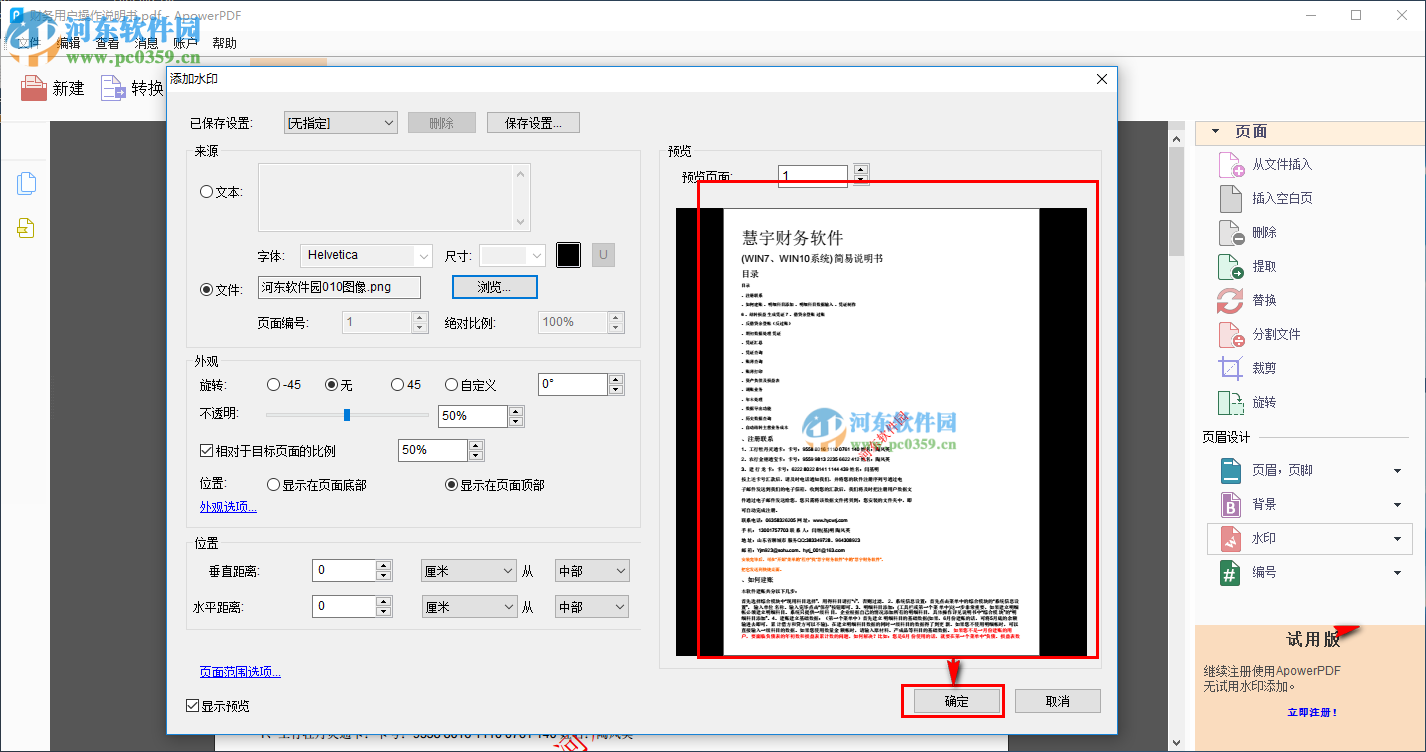The width and height of the screenshot is (1426, 752).
Task: Open the 查看 menu
Action: pyautogui.click(x=106, y=42)
